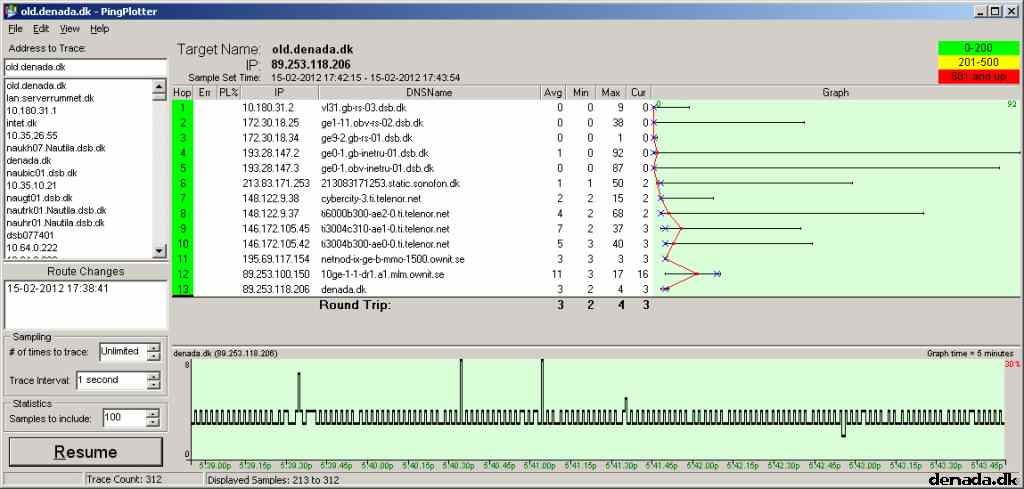This screenshot has width=1024, height=489.
Task: Increase the times-to-trace spinner value
Action: tap(153, 348)
